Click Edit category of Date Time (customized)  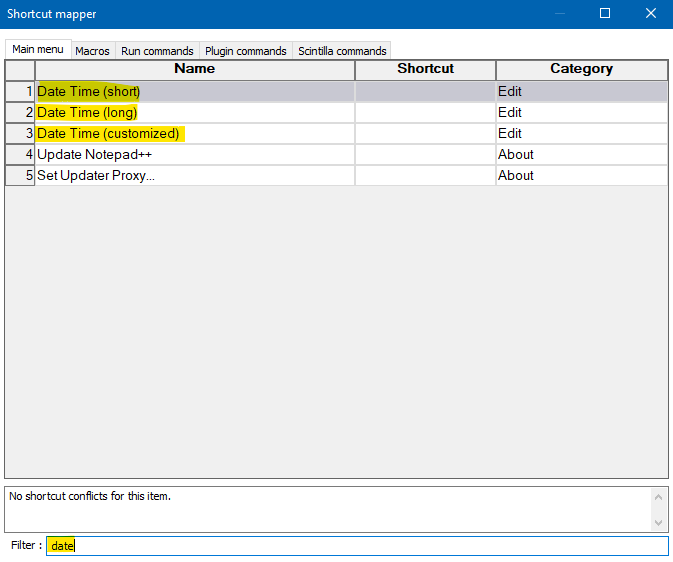click(582, 134)
